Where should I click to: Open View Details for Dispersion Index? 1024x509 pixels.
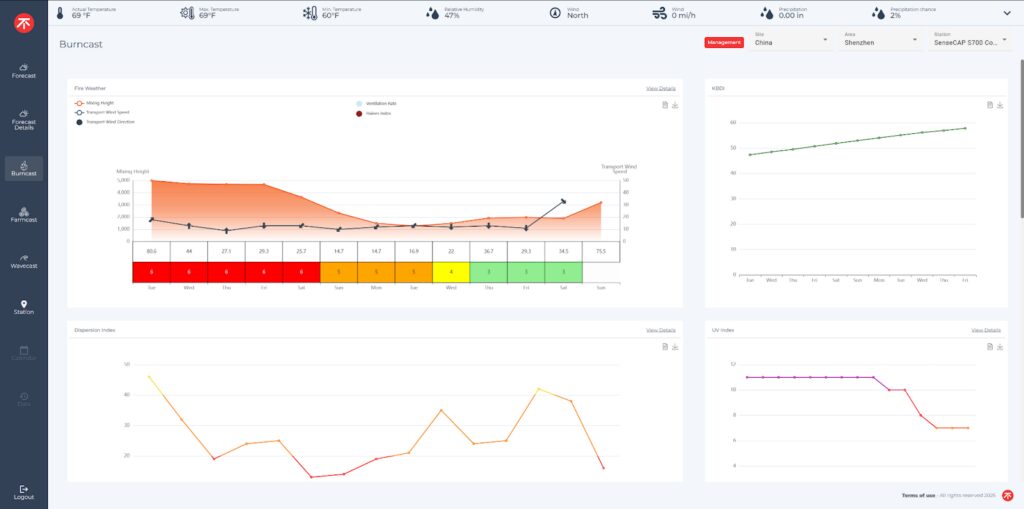(660, 330)
